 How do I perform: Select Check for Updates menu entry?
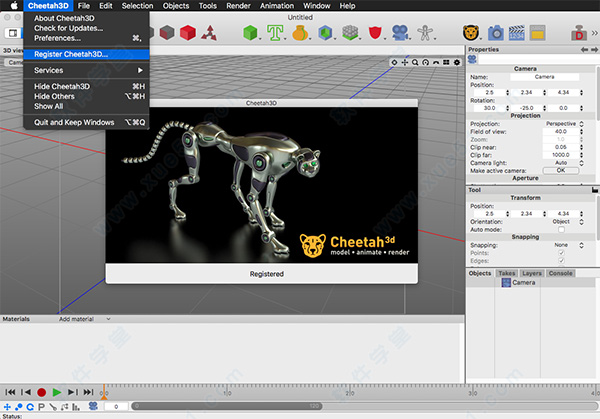(86, 28)
